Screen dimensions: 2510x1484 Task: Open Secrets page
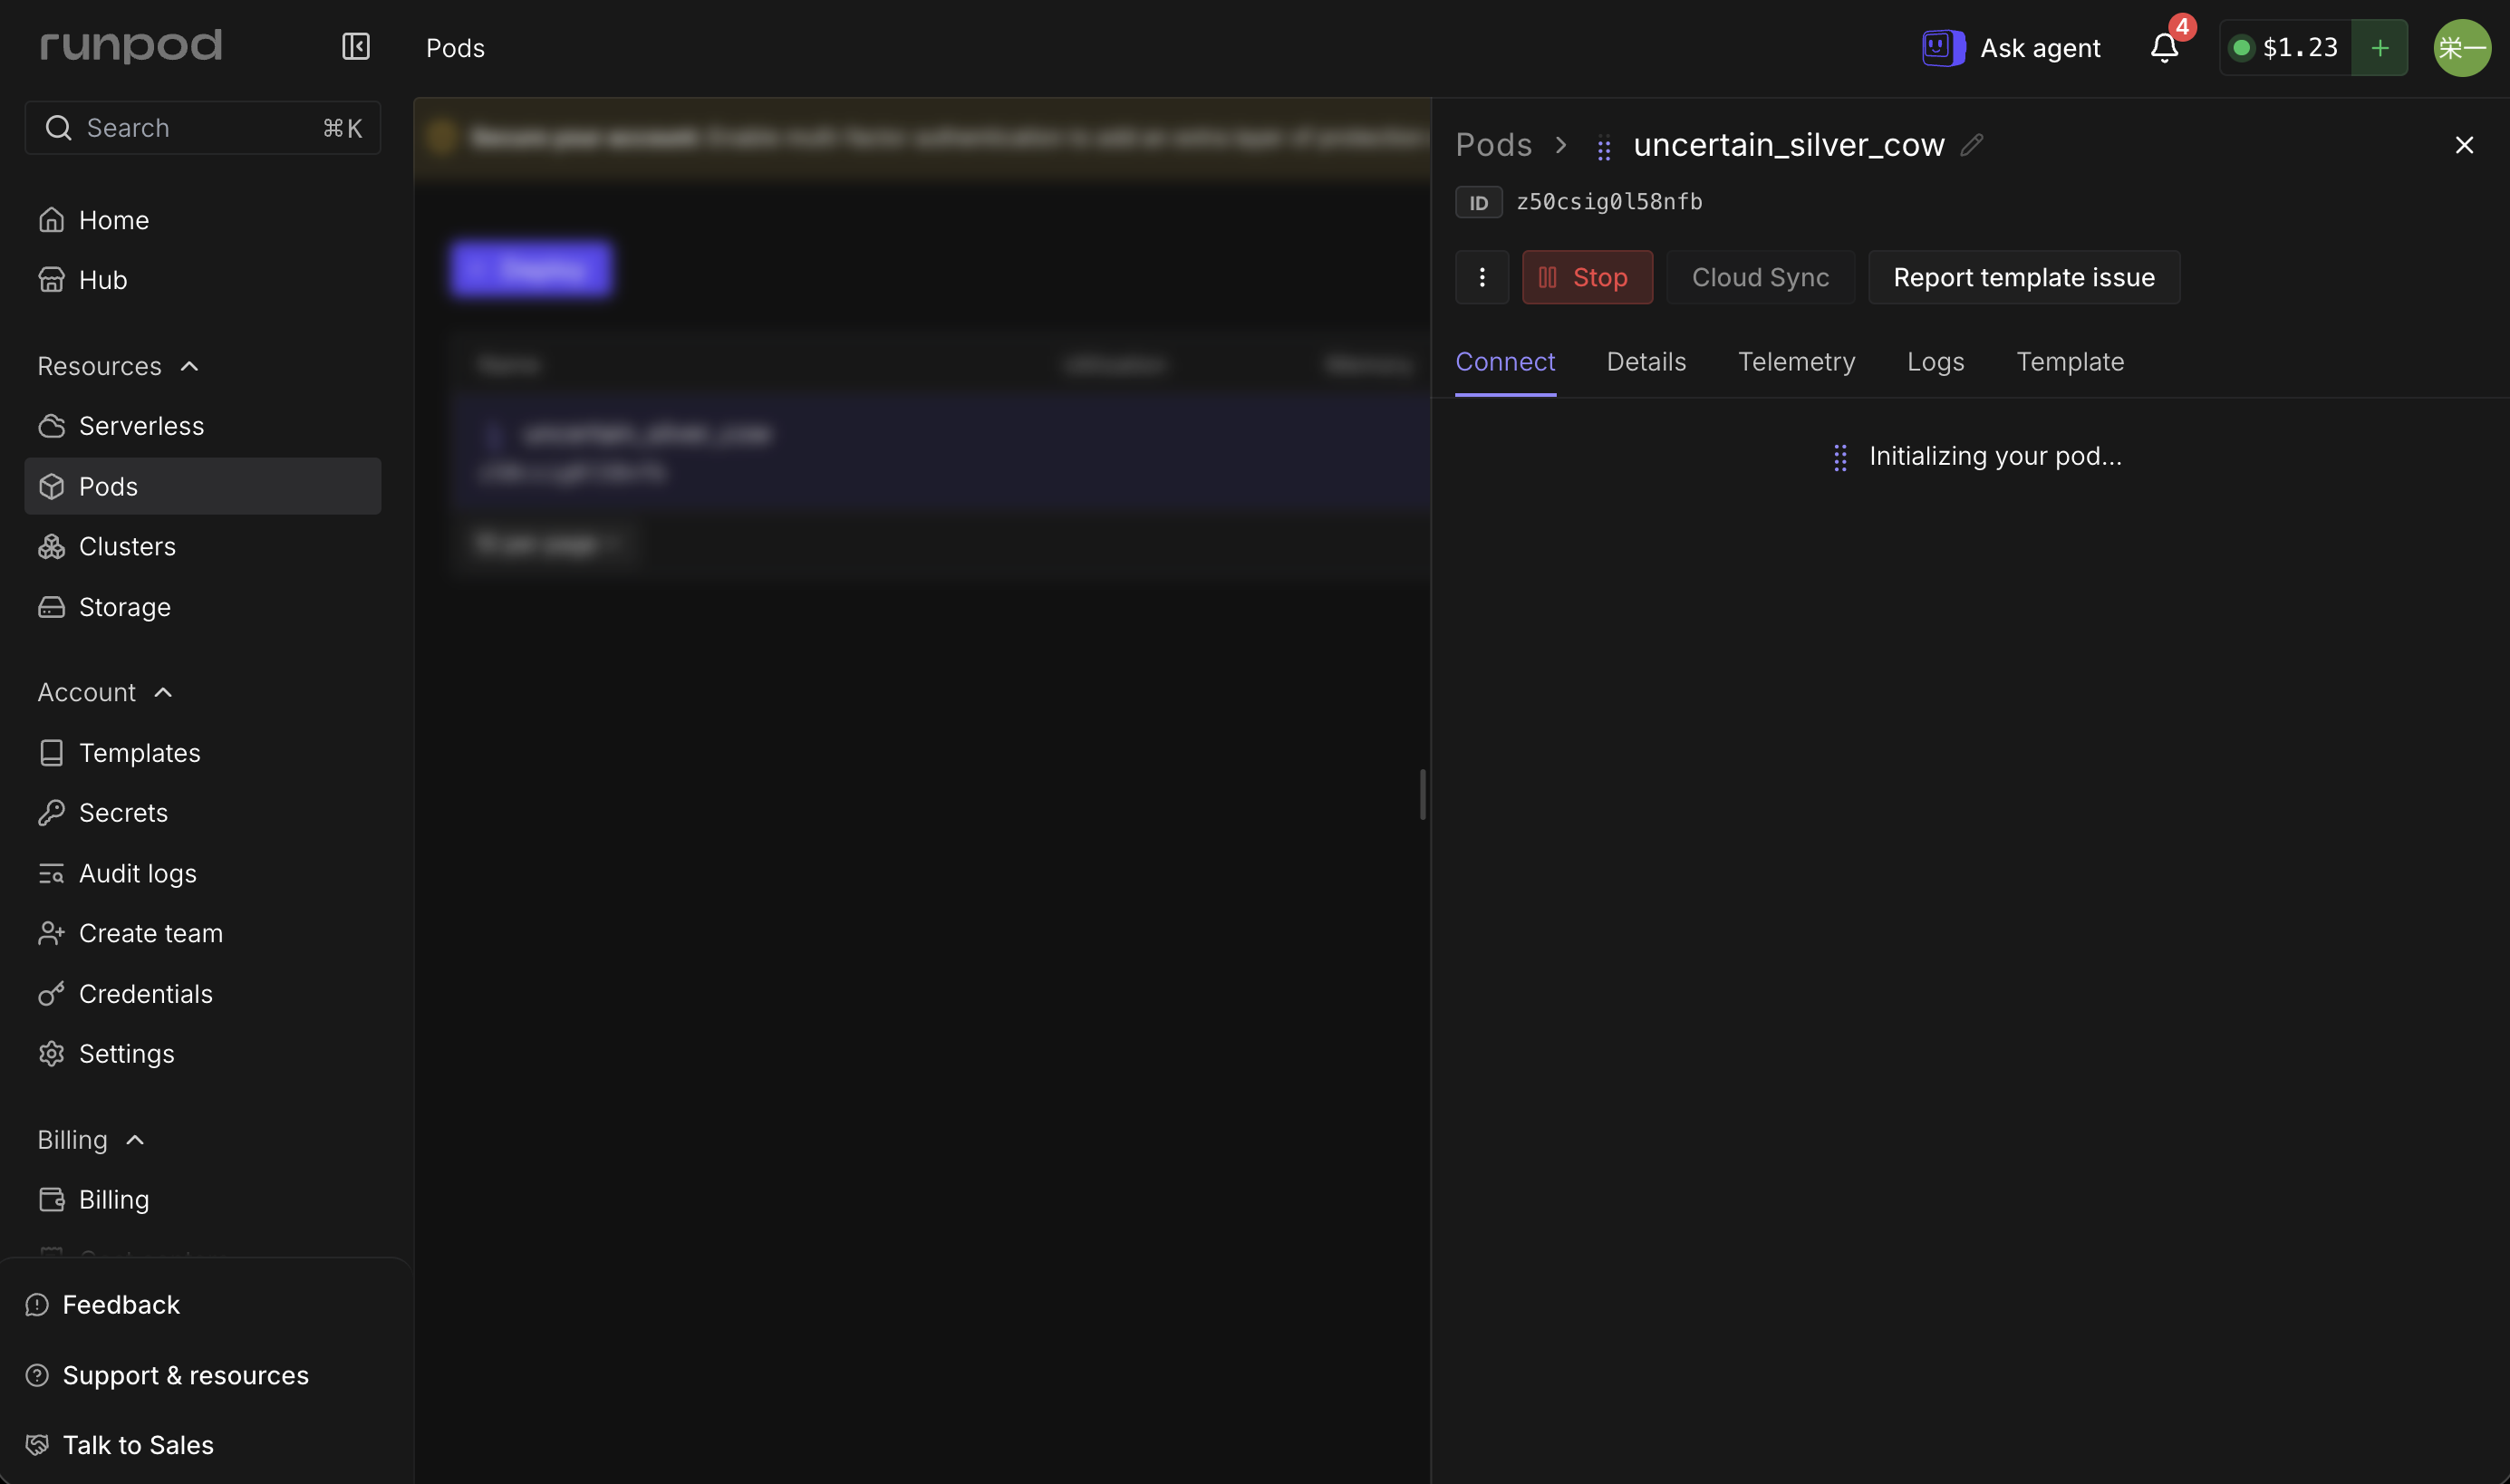[203, 813]
